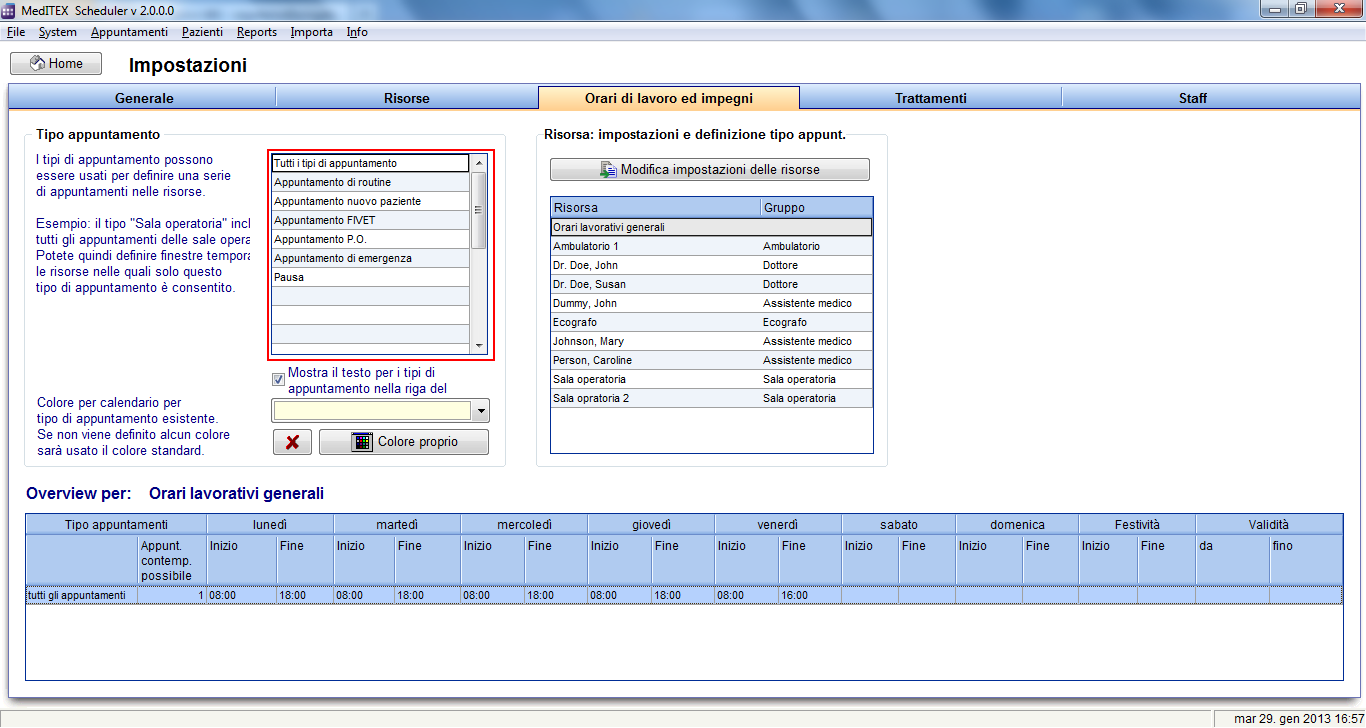
Task: Click the giovedì column header
Action: [x=651, y=524]
